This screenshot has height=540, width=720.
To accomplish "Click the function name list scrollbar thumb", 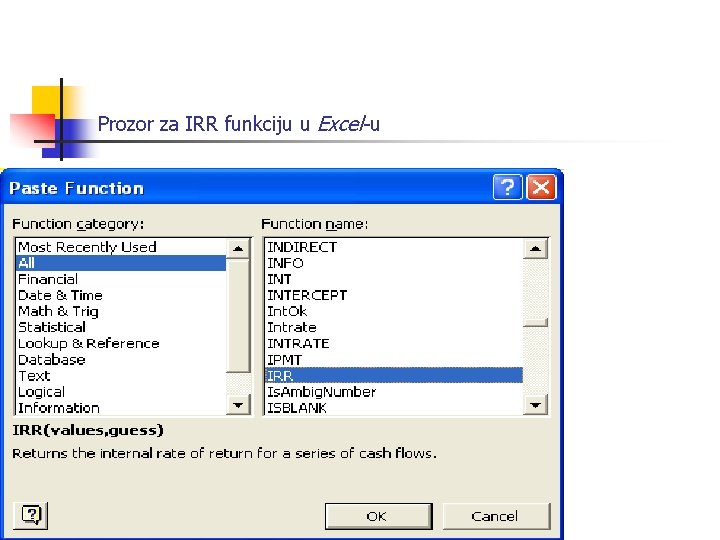I will pyautogui.click(x=535, y=322).
